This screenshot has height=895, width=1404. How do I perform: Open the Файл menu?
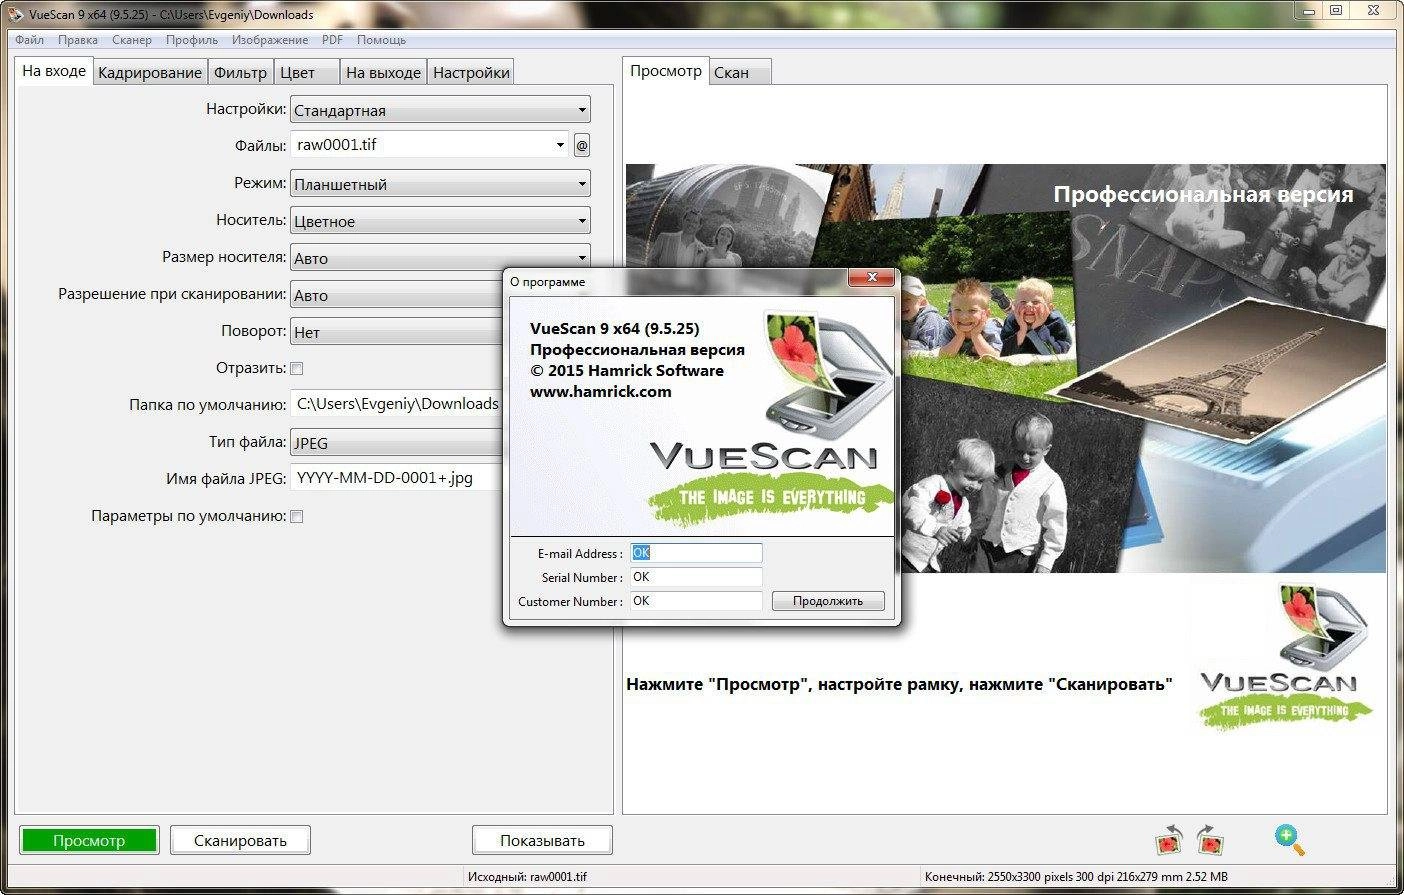[29, 40]
